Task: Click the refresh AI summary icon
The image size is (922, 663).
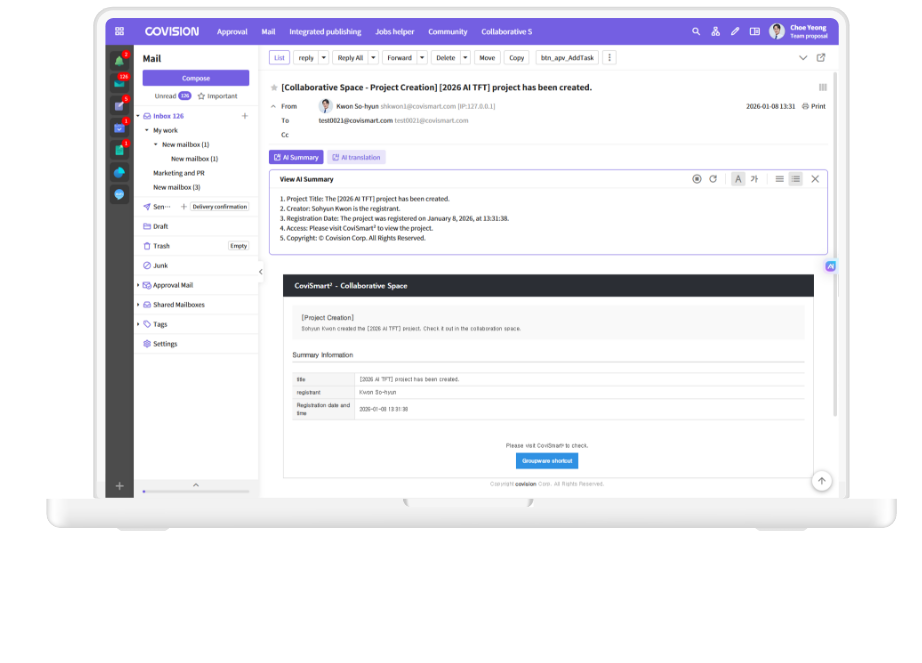Action: pyautogui.click(x=713, y=179)
